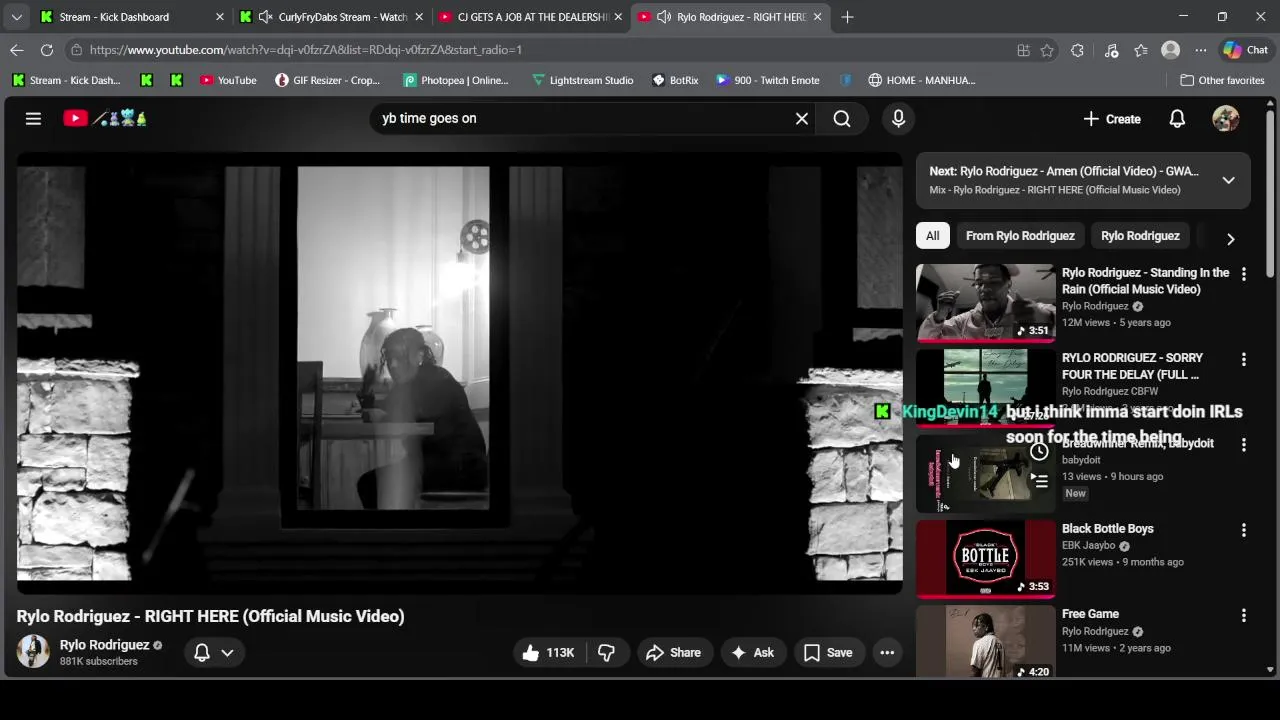Open browser extensions puzzle icon

(1077, 50)
